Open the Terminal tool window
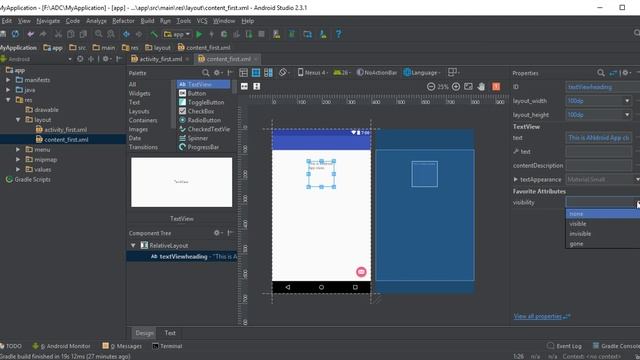Image resolution: width=640 pixels, height=360 pixels. click(167, 346)
